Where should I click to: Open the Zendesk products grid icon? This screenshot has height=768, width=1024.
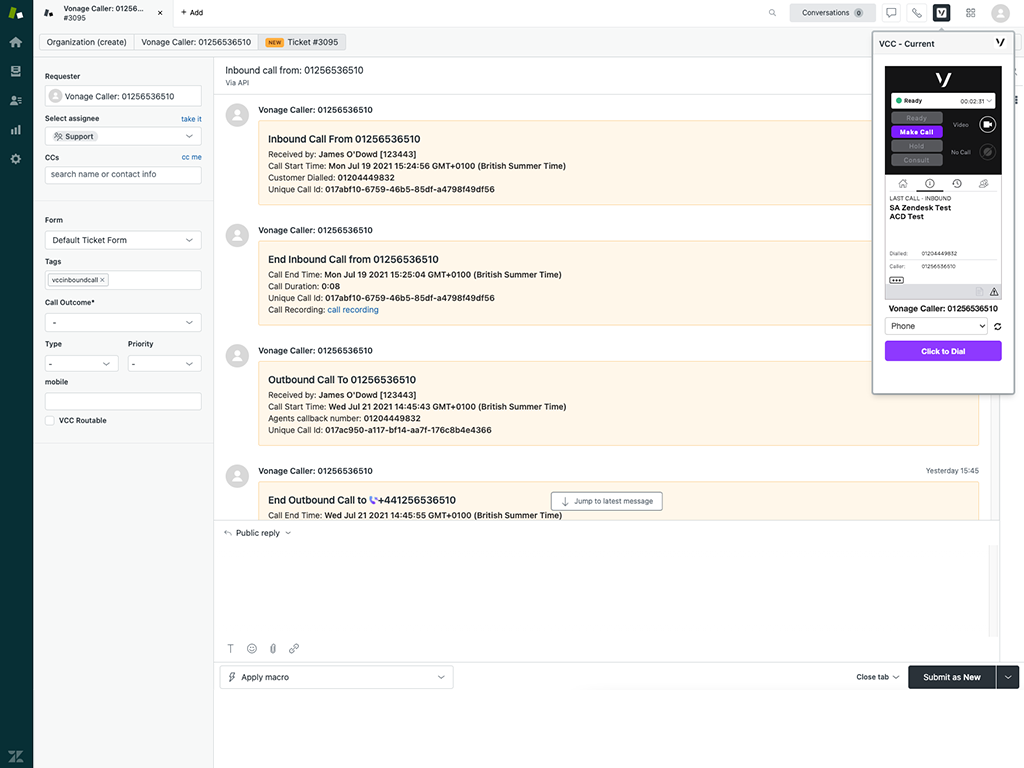click(x=970, y=12)
